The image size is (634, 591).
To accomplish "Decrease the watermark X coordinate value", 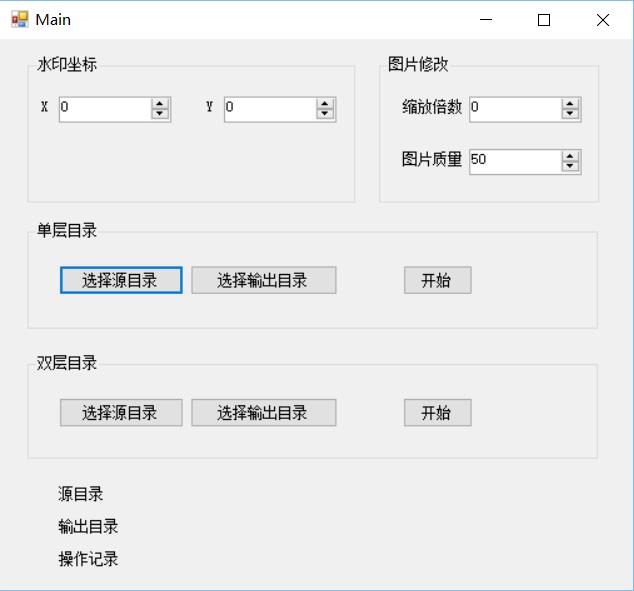I will [160, 114].
